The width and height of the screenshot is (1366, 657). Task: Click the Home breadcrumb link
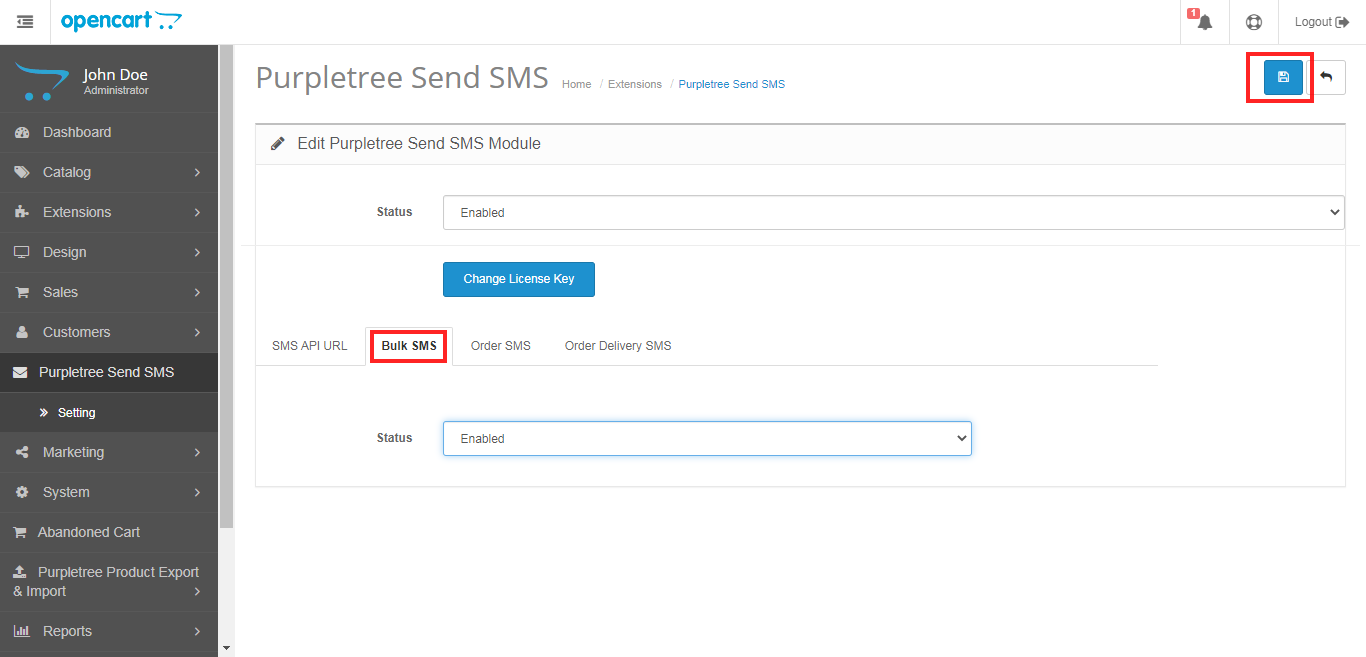[577, 84]
